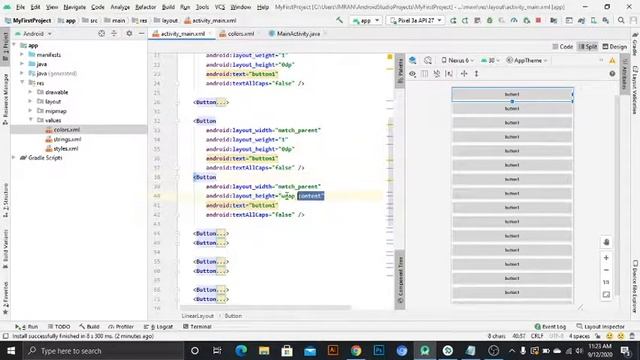The width and height of the screenshot is (640, 360).
Task: Open the AVD Manager icon in toolbar
Action: point(593,20)
